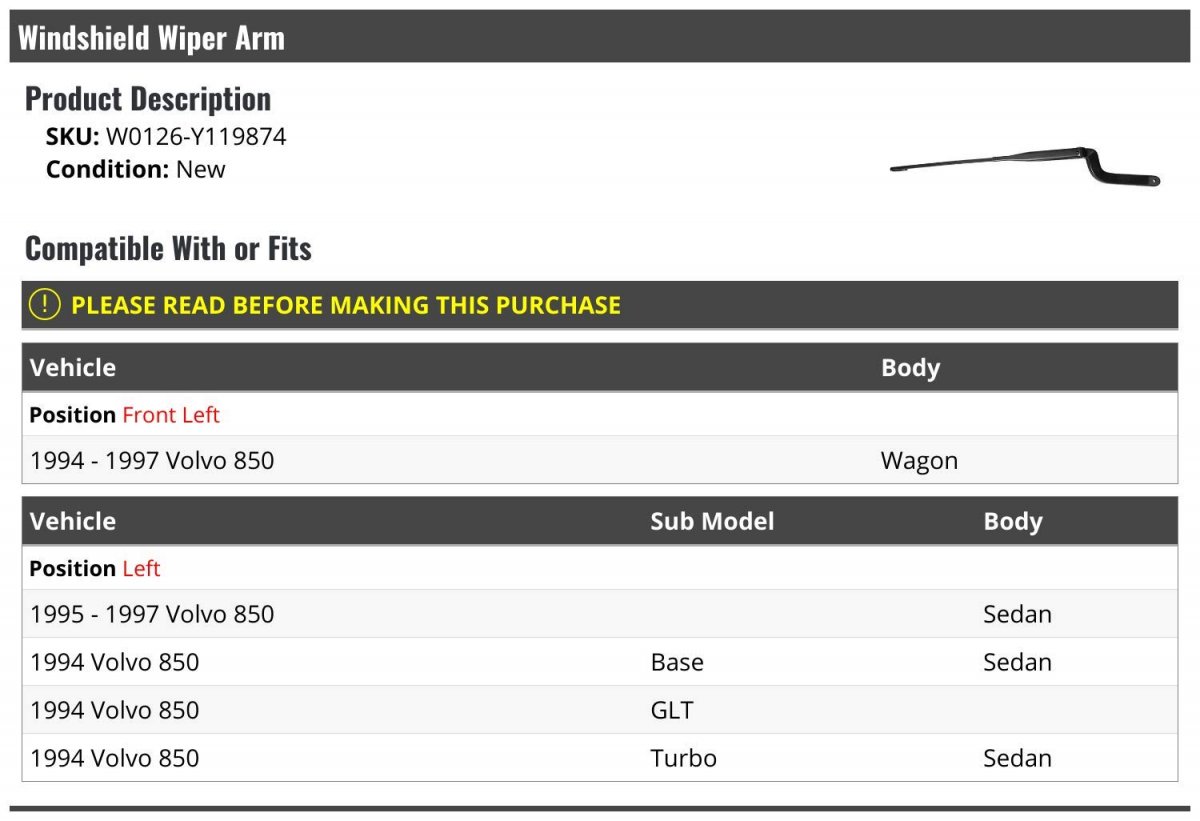1200x821 pixels.
Task: Click the yellow exclamation warning icon
Action: (x=45, y=305)
